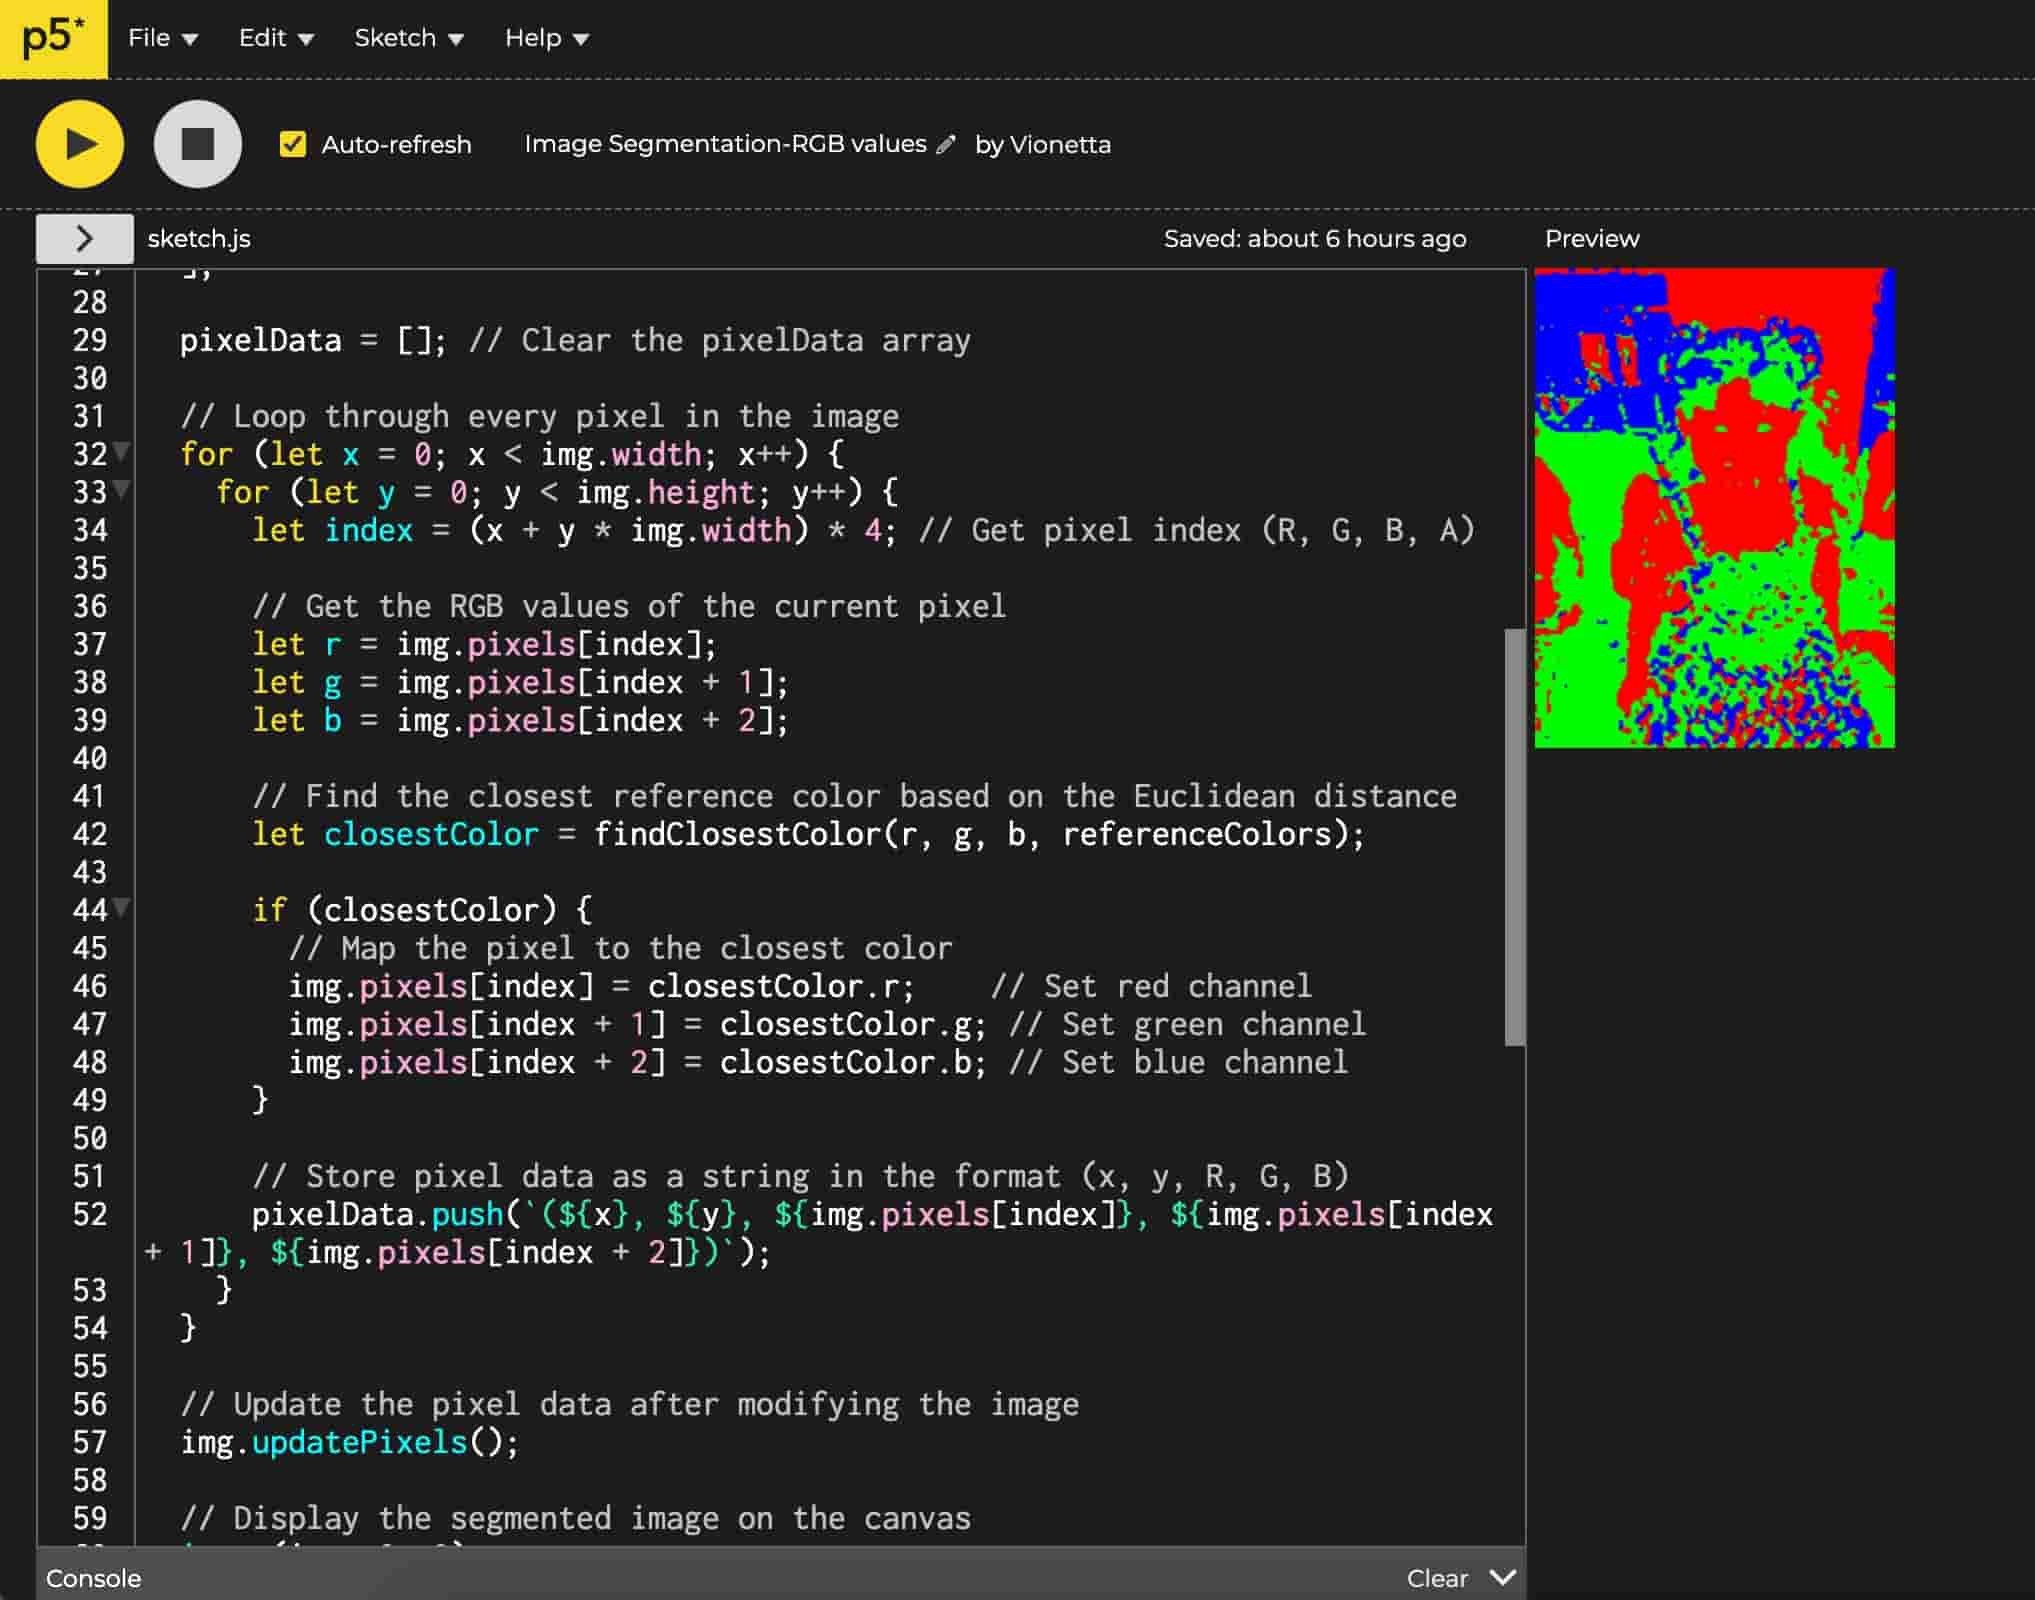Screen dimensions: 2035x1600
Task: Open the File menu
Action: (x=162, y=38)
